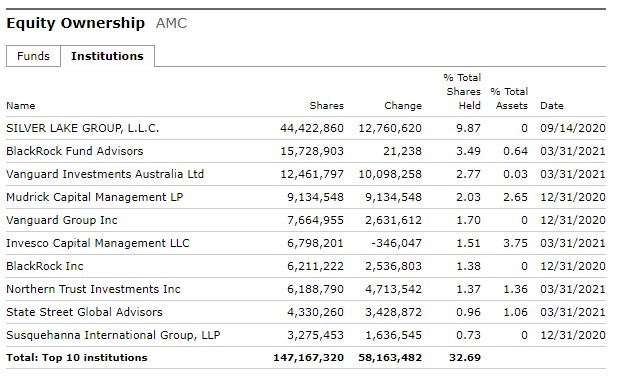Click the AMC ticker symbol
The width and height of the screenshot is (635, 378).
(x=171, y=23)
